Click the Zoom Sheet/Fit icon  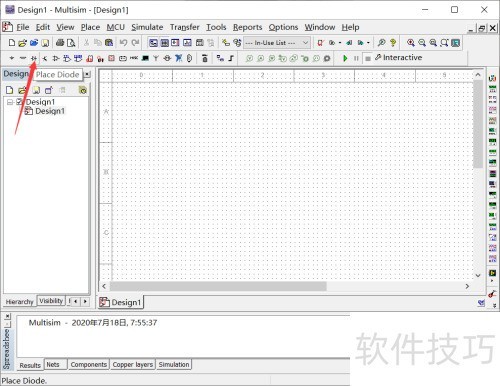[x=444, y=43]
